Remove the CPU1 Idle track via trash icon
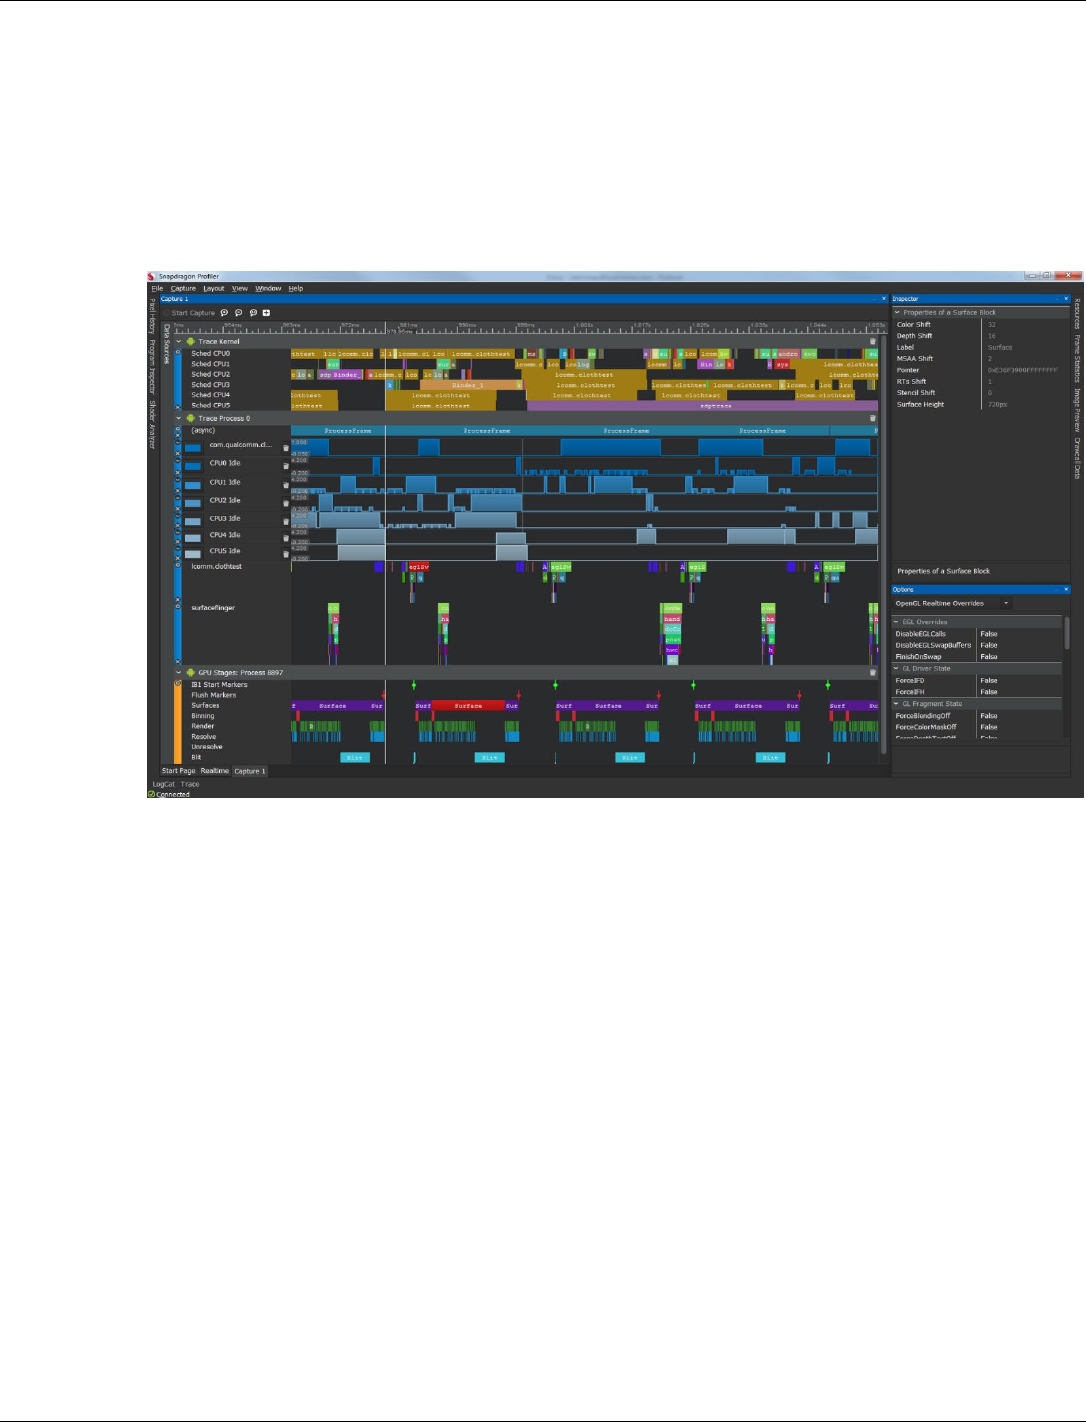 click(286, 485)
